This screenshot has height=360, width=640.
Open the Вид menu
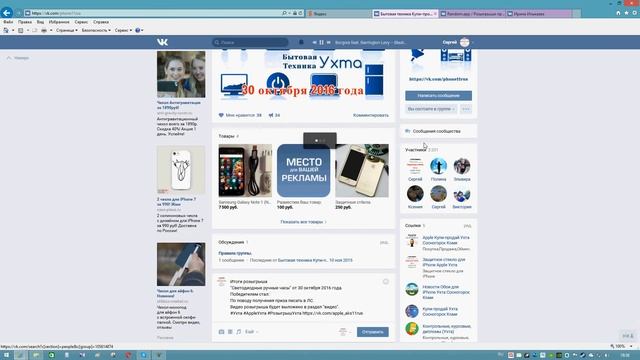coord(40,22)
